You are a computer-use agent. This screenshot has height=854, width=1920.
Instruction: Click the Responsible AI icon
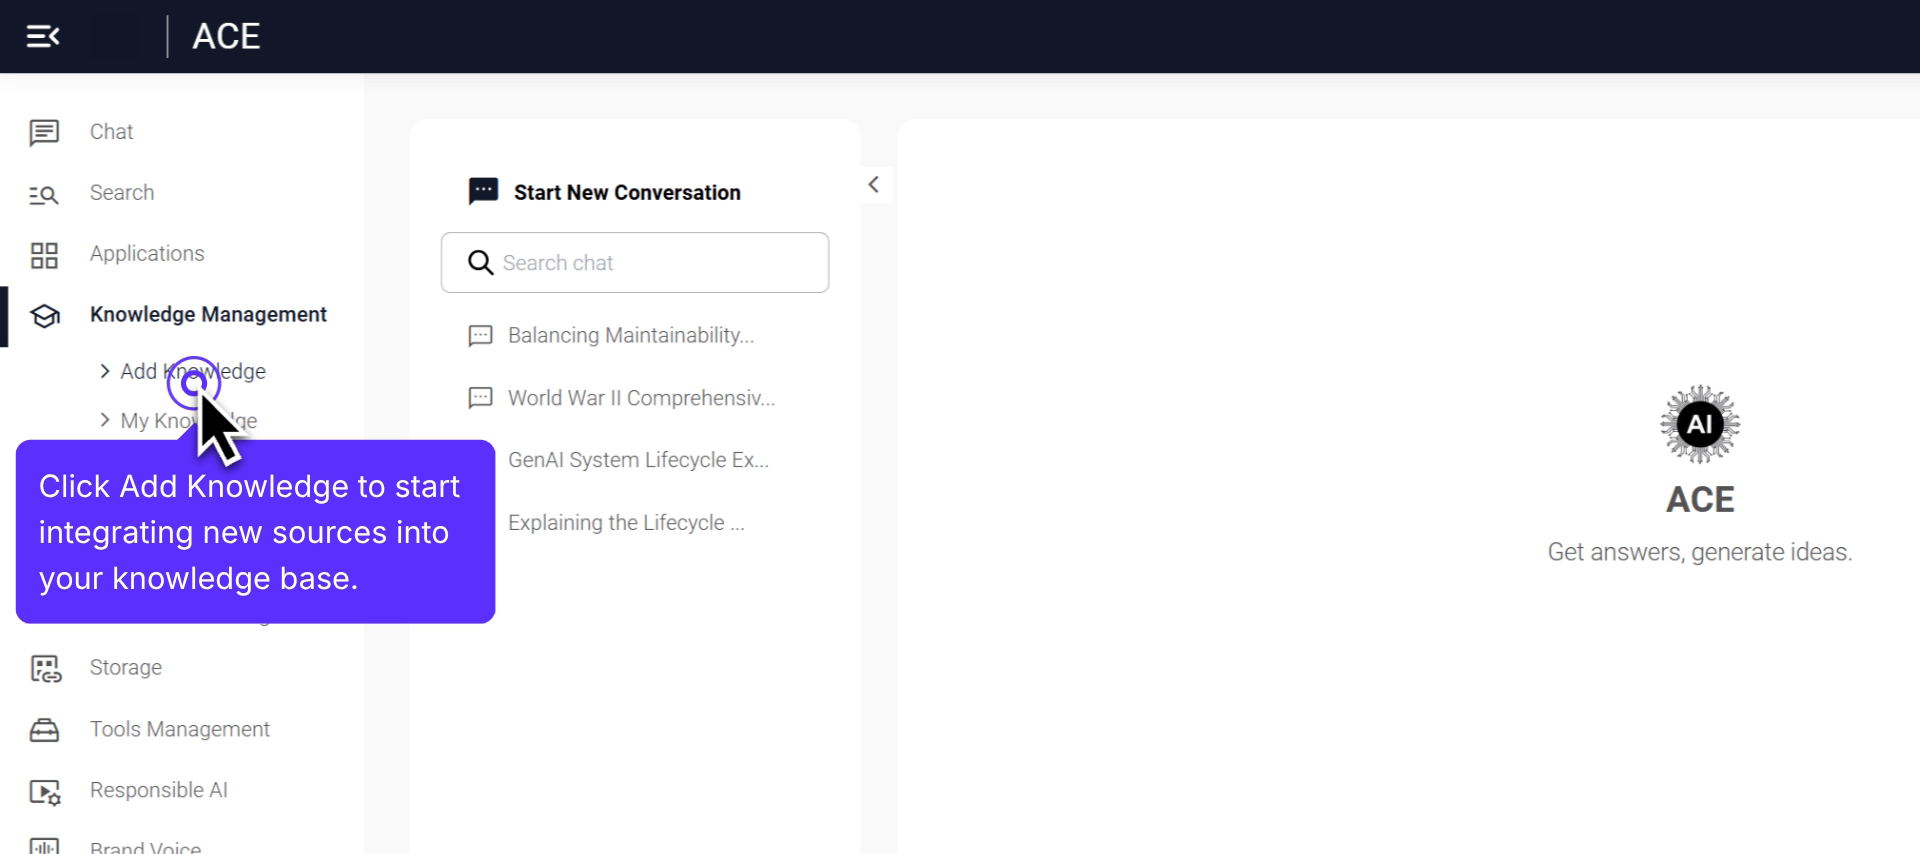tap(44, 792)
